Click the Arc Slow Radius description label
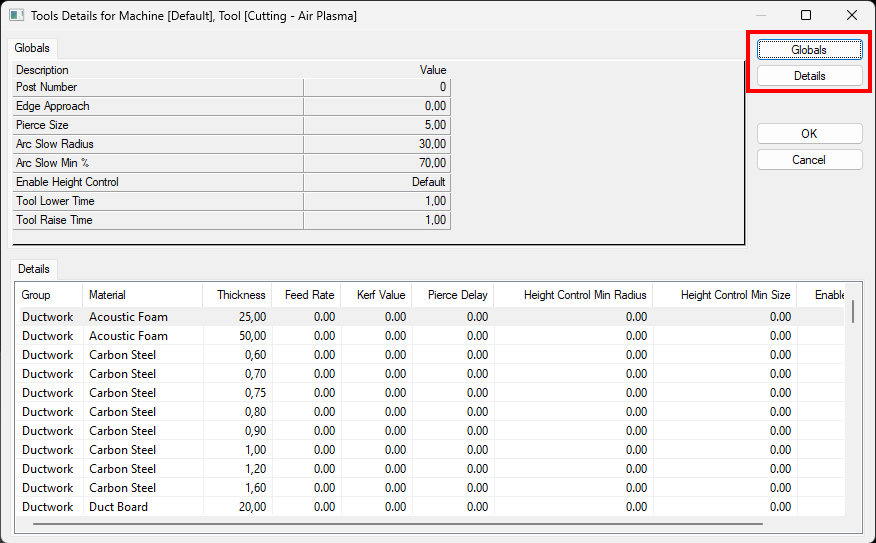Viewport: 876px width, 543px height. pos(55,144)
